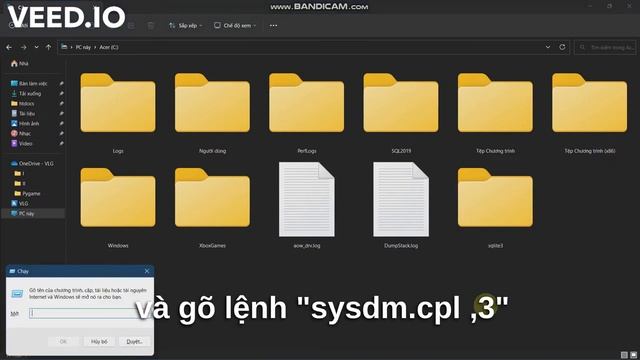Open the Sắp xếp sort menu
This screenshot has height=360, width=640.
(x=186, y=25)
